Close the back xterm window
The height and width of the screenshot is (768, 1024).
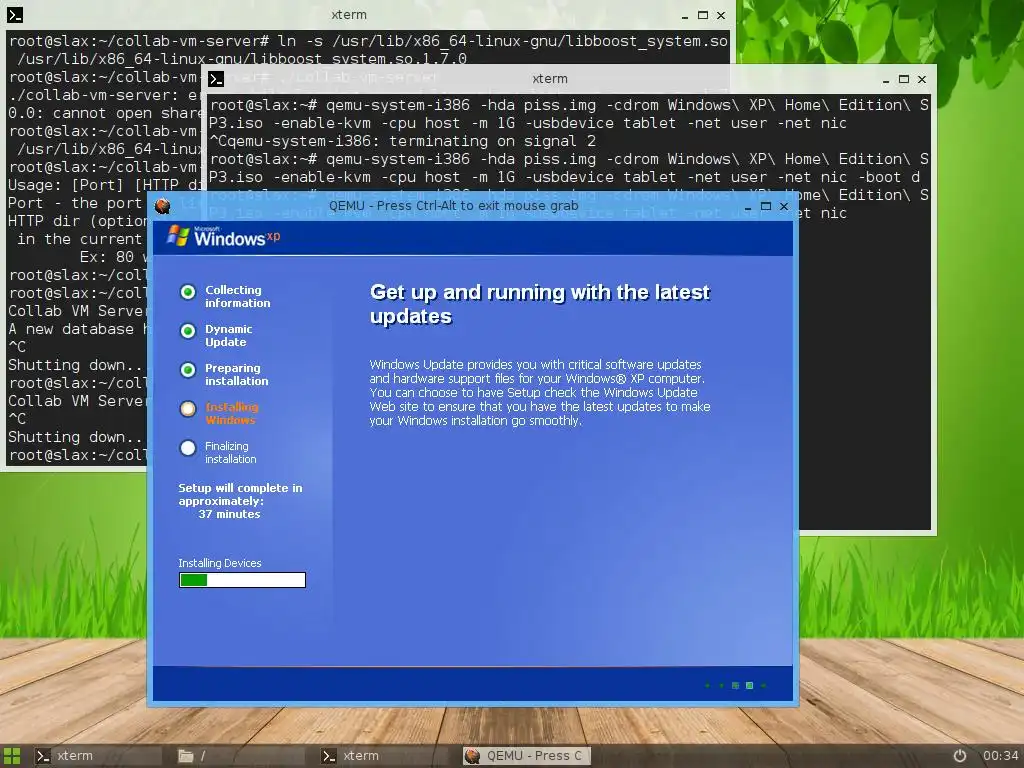[721, 15]
